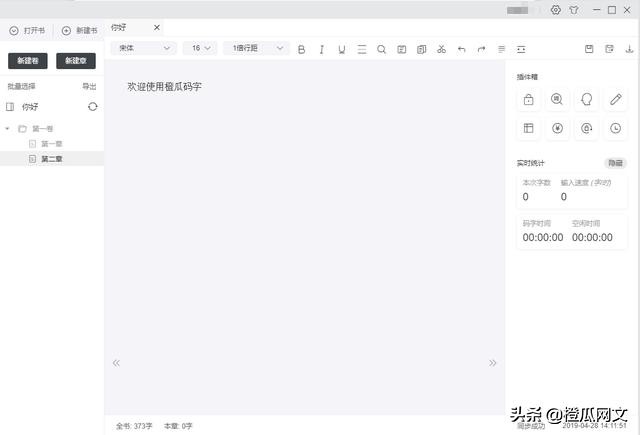The height and width of the screenshot is (435, 640).
Task: Click 导出 export link in sidebar
Action: pos(89,86)
